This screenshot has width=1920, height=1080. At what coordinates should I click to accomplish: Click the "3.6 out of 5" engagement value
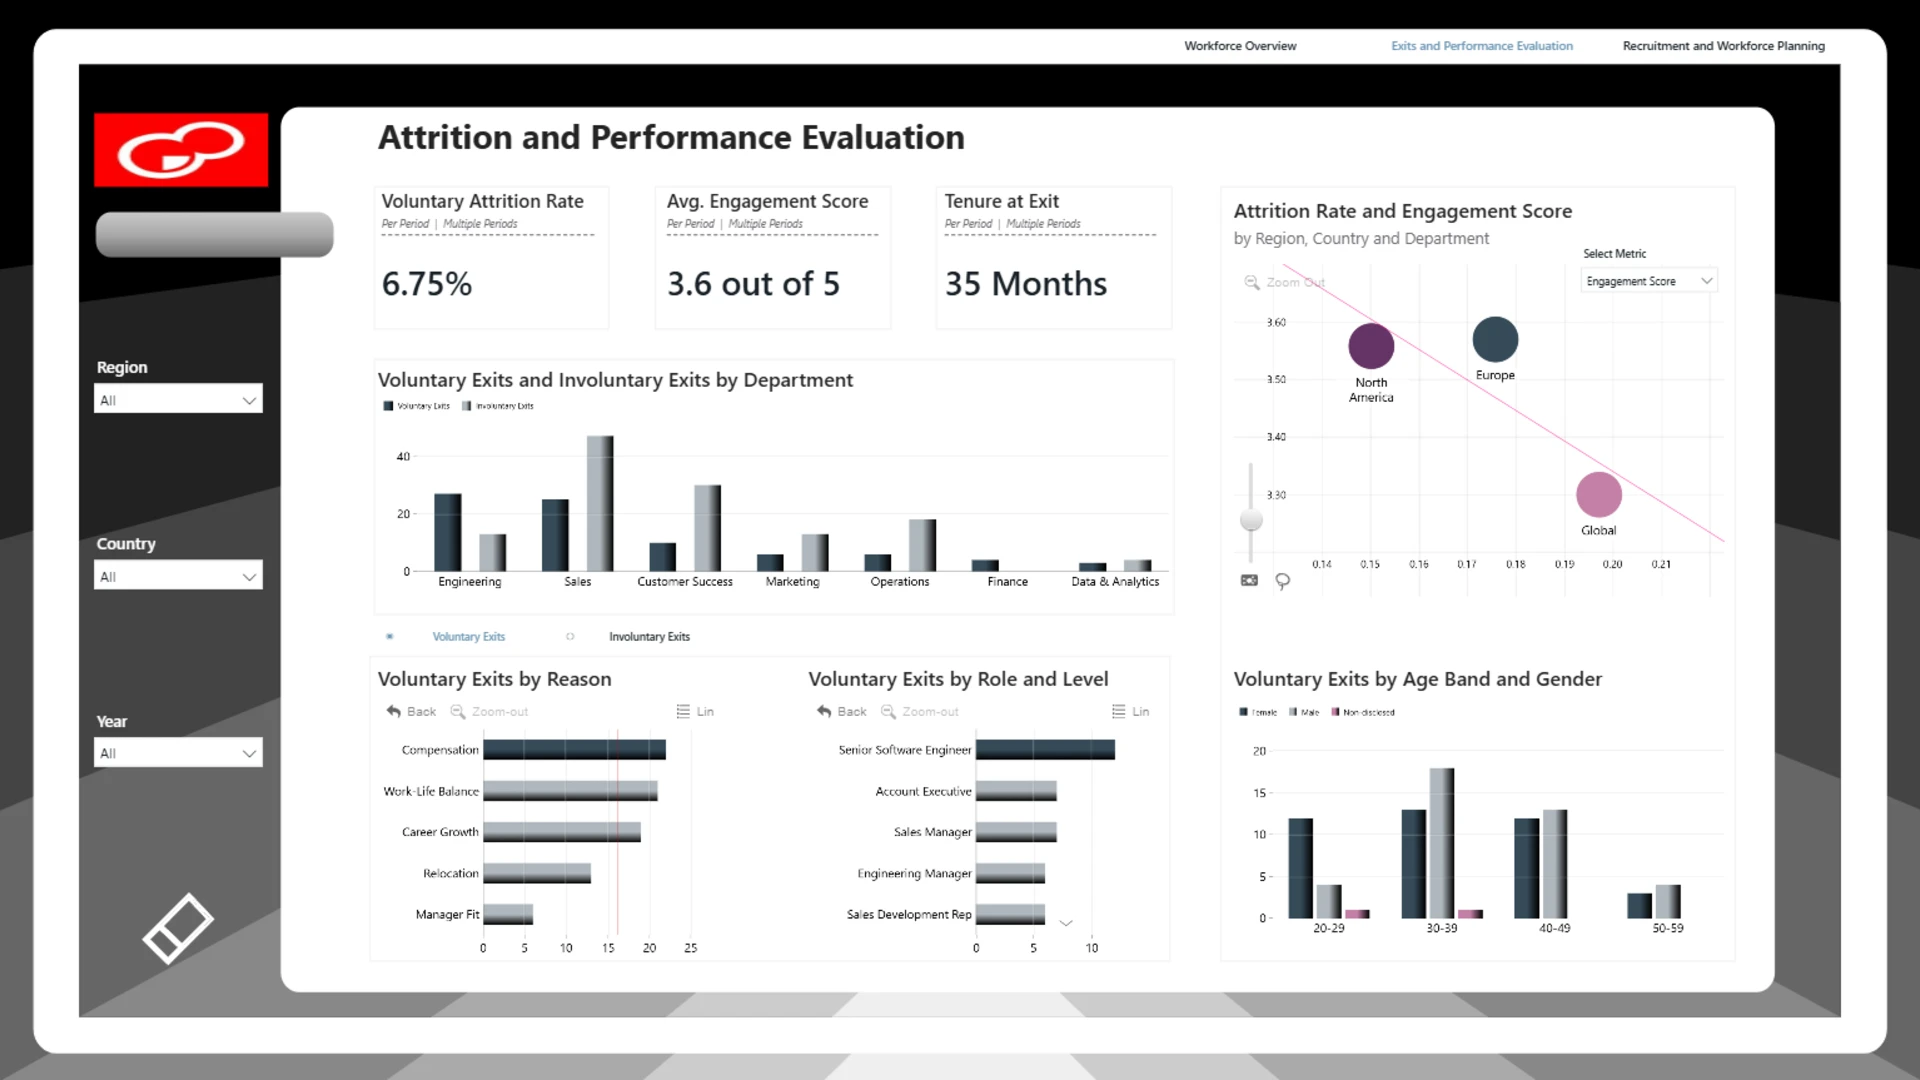[754, 284]
